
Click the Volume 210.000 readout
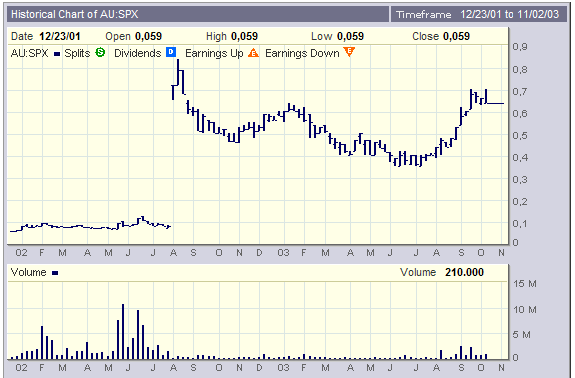[442, 272]
